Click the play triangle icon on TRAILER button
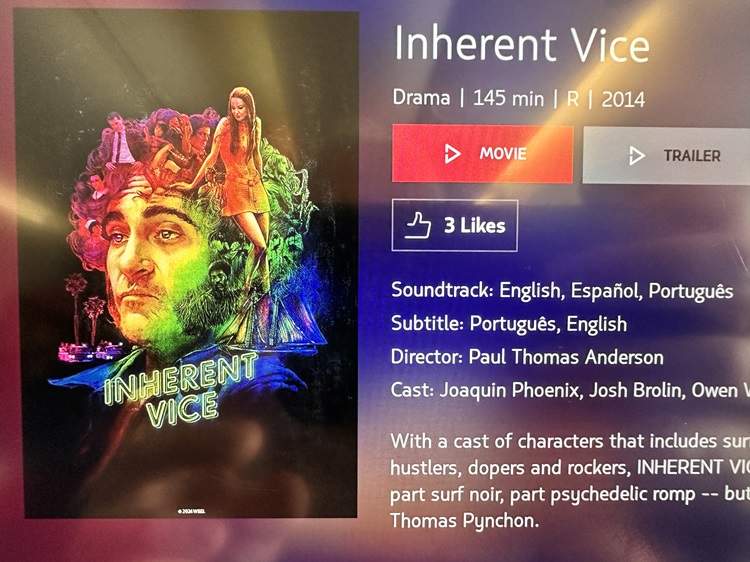The image size is (750, 562). (x=637, y=156)
